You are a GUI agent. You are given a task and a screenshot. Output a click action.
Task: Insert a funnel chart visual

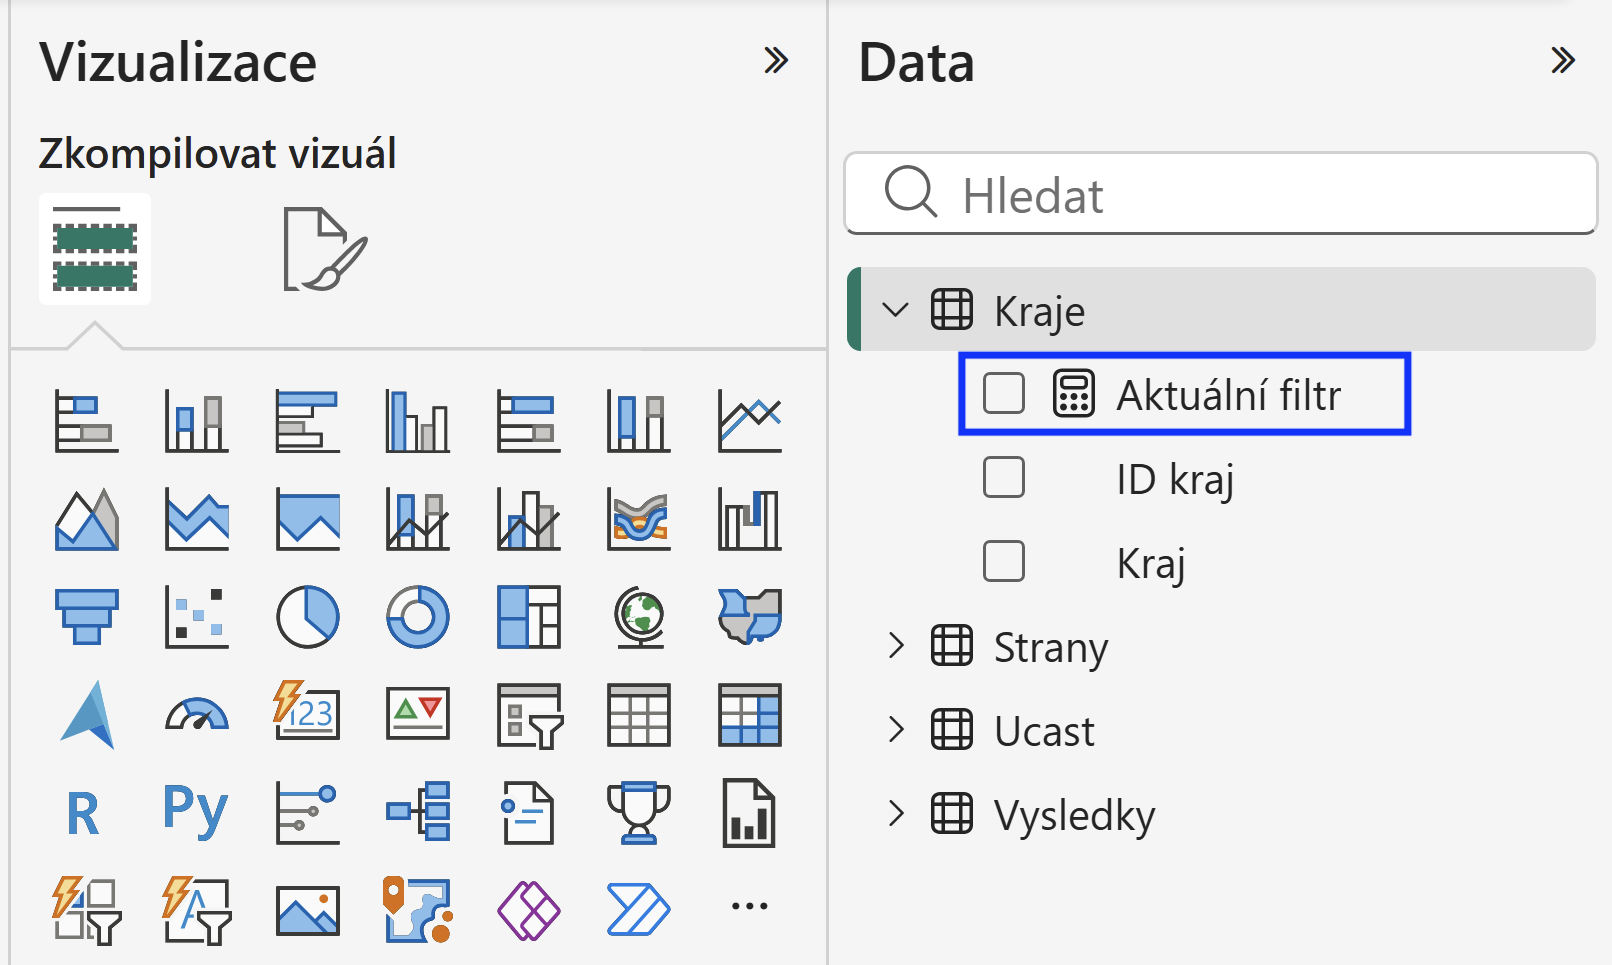click(x=86, y=617)
